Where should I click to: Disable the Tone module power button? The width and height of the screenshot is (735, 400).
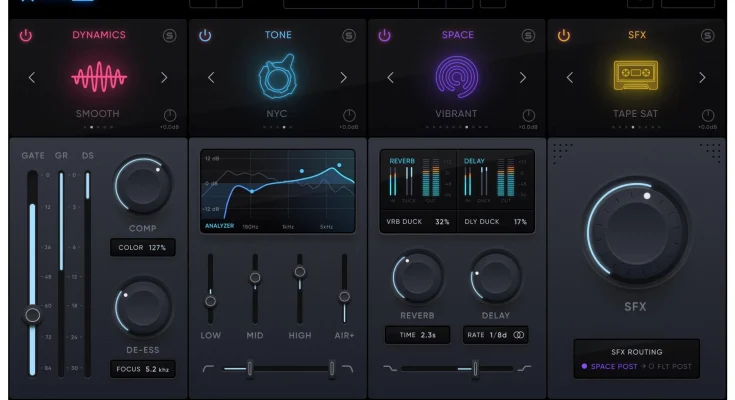(205, 36)
